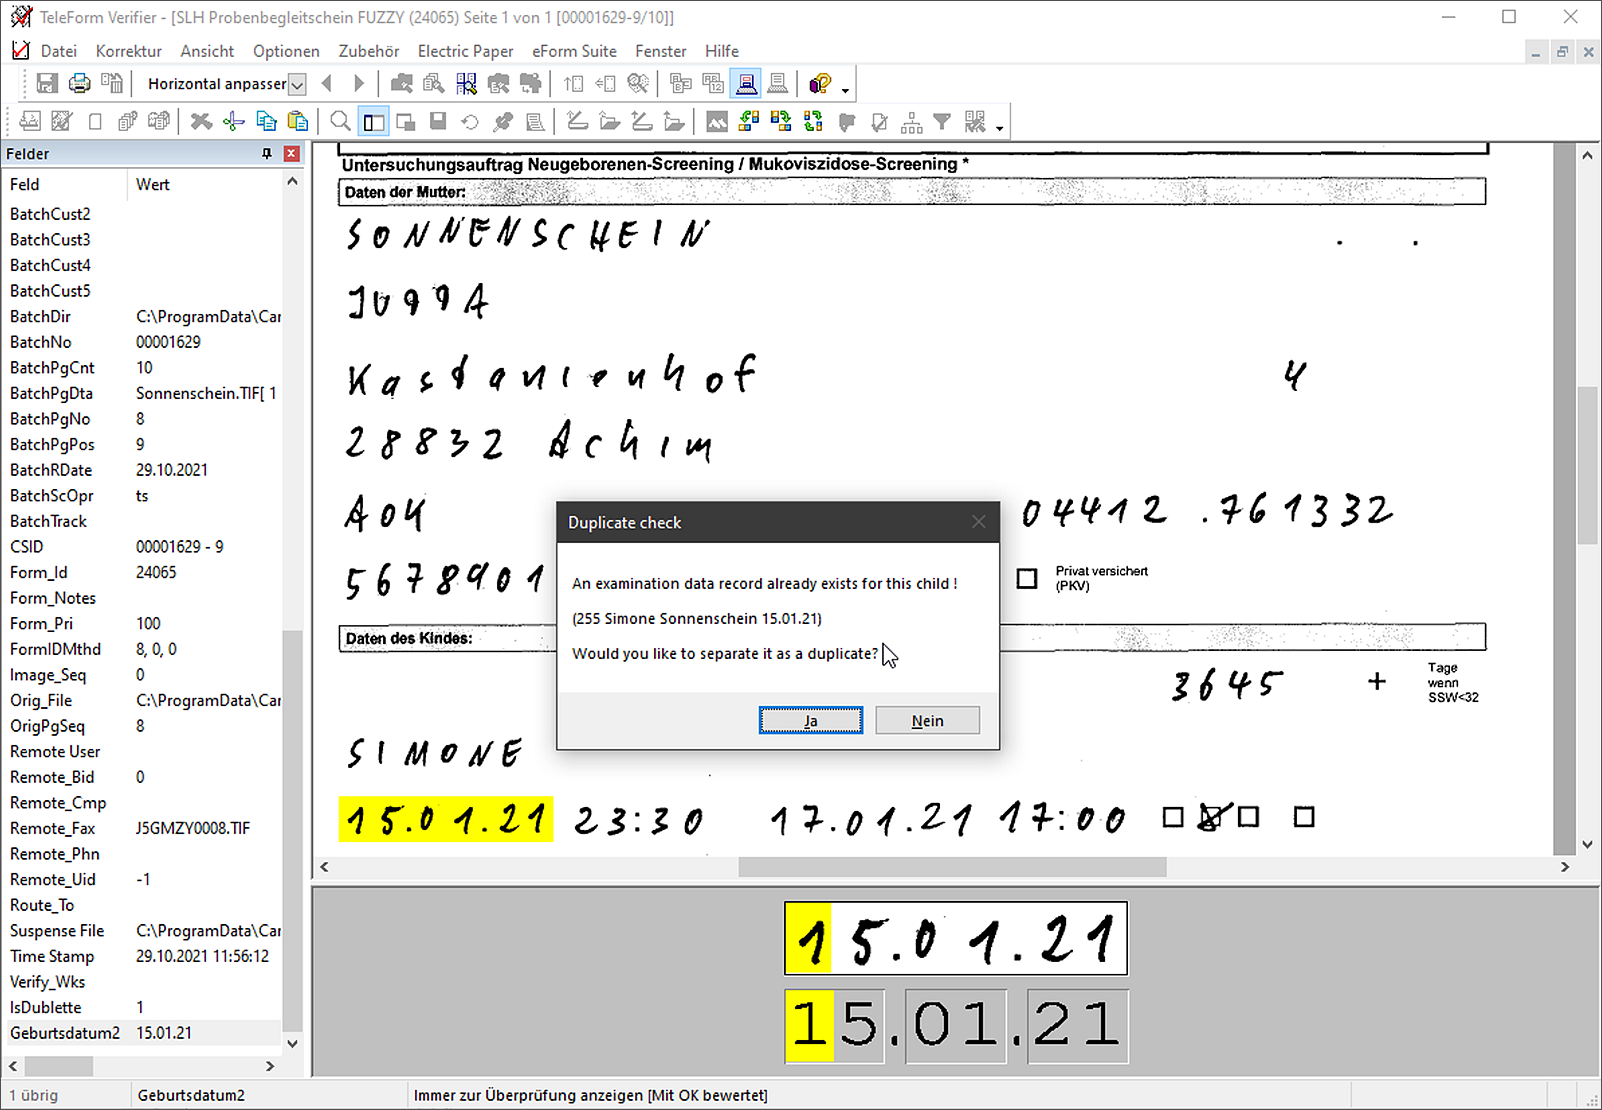Select the magnifier zoom tool
This screenshot has width=1602, height=1110.
[340, 121]
